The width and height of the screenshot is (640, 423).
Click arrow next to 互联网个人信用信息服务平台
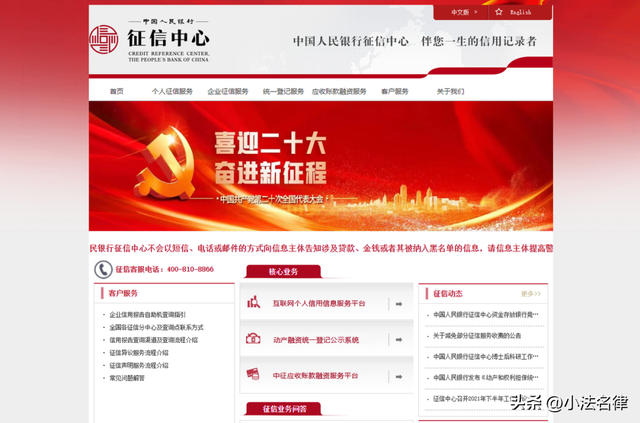[x=399, y=304]
